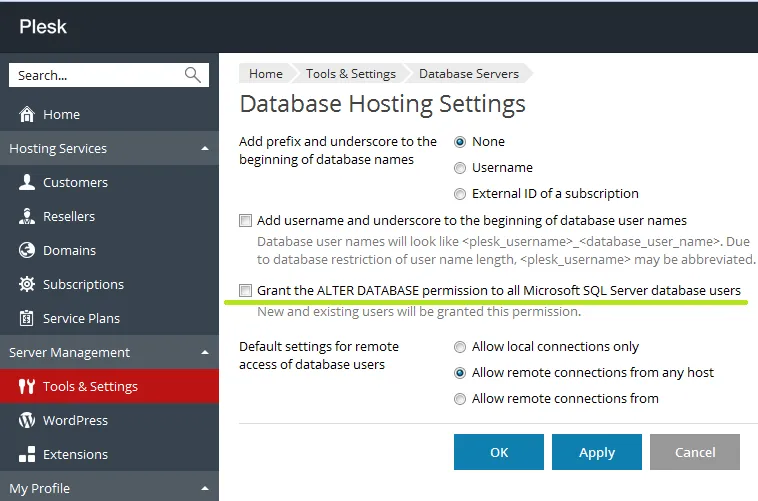Click the search magnifier icon
This screenshot has height=501, width=758.
[x=193, y=75]
